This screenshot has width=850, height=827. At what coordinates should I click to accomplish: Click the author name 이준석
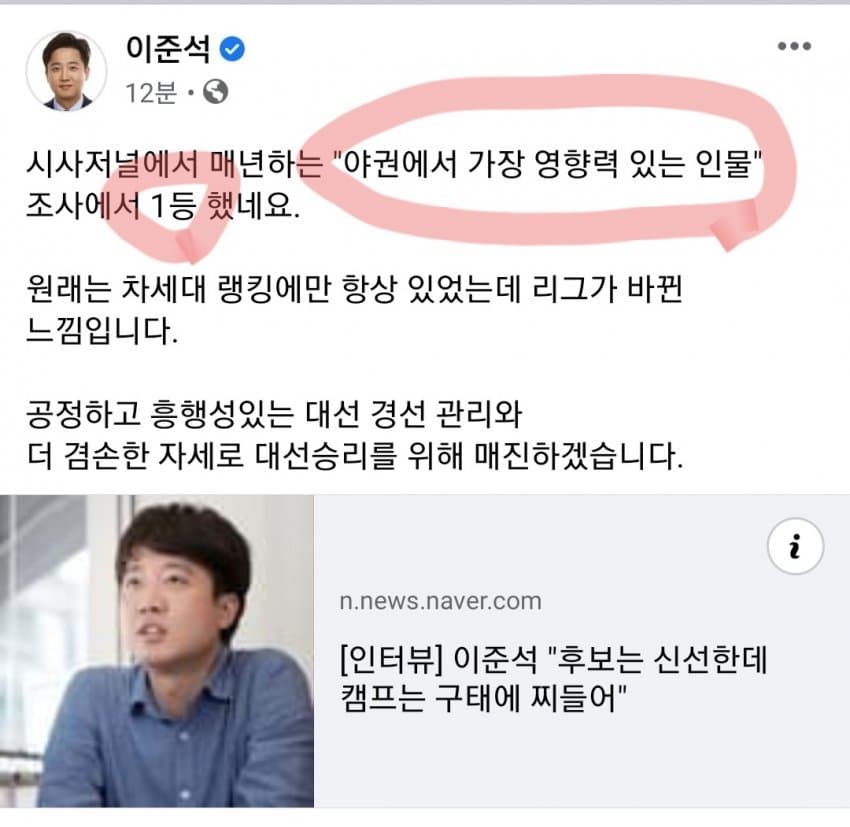(168, 49)
